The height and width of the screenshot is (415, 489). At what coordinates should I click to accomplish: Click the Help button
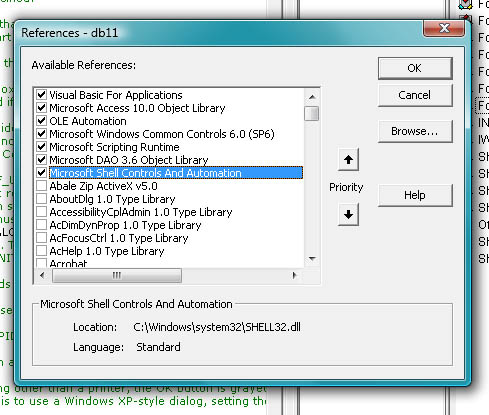415,195
